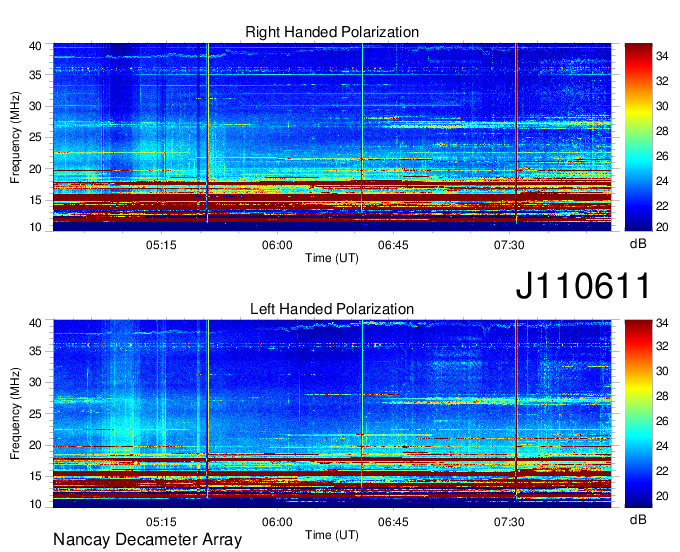Click the 06:00 tick of Left Handed plot
The height and width of the screenshot is (552, 680).
tap(277, 522)
